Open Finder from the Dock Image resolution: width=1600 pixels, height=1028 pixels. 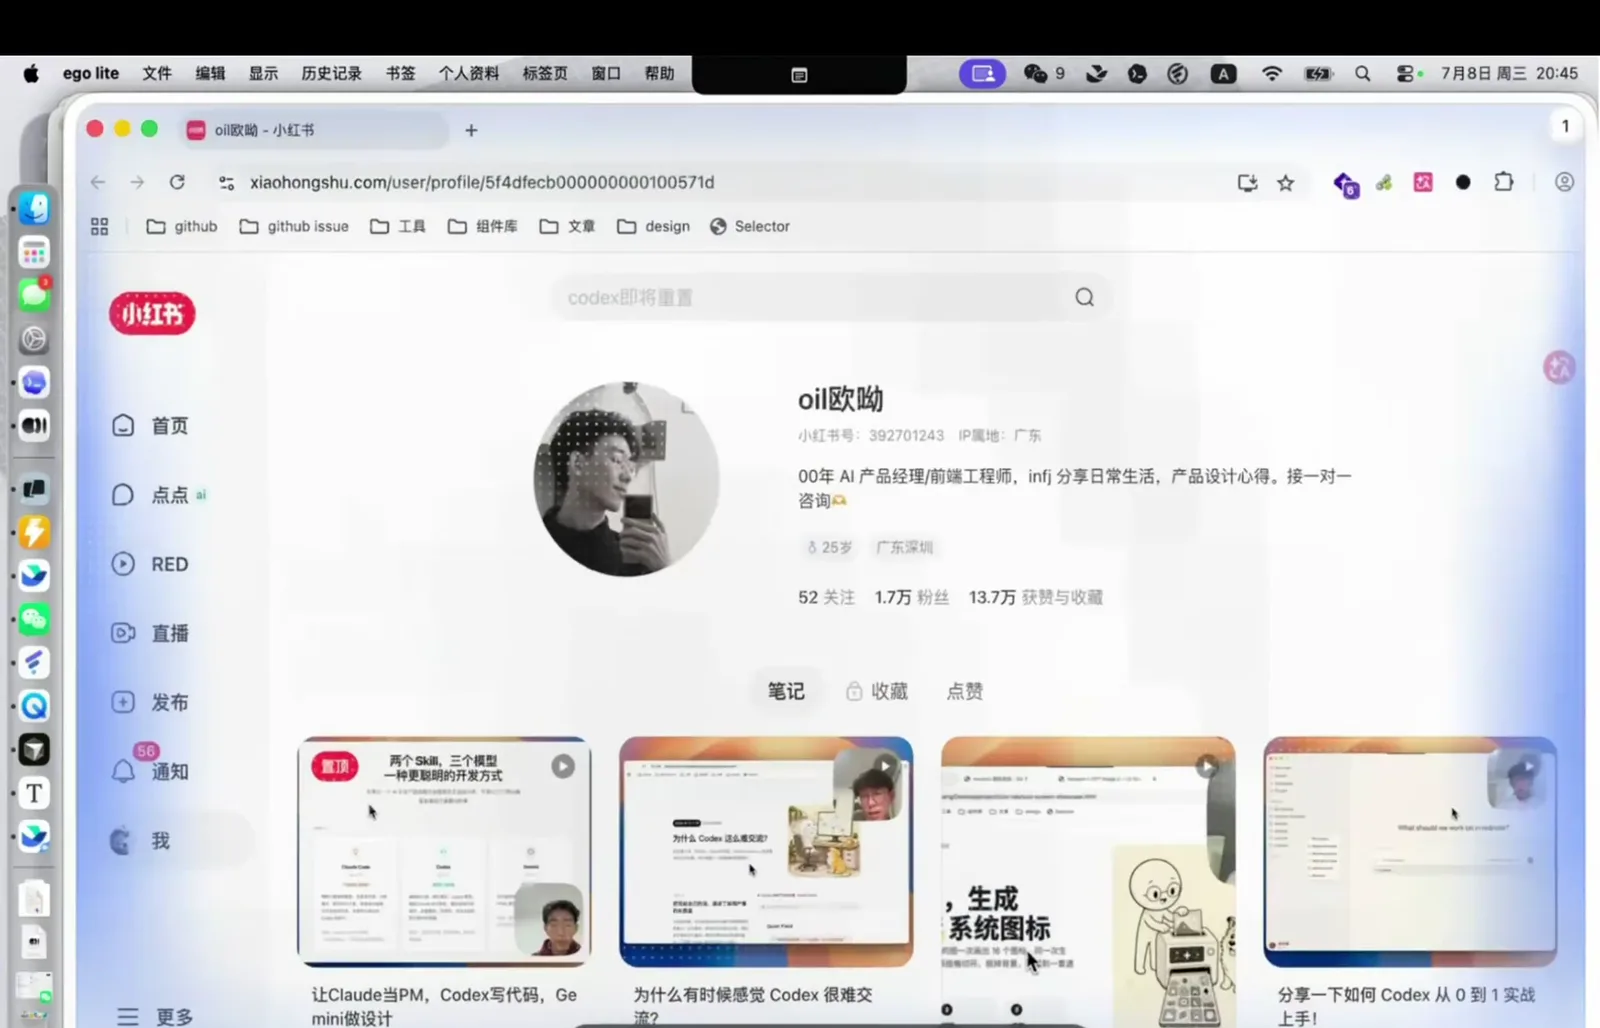click(34, 208)
